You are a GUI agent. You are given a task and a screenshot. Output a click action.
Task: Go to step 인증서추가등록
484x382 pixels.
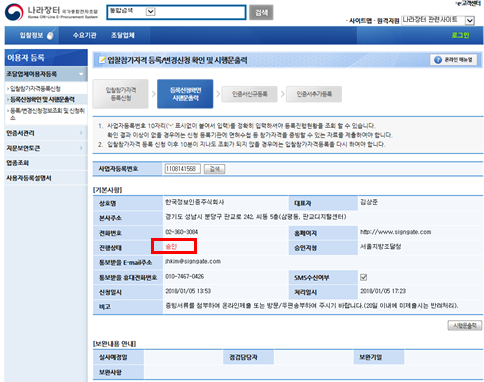click(x=314, y=94)
